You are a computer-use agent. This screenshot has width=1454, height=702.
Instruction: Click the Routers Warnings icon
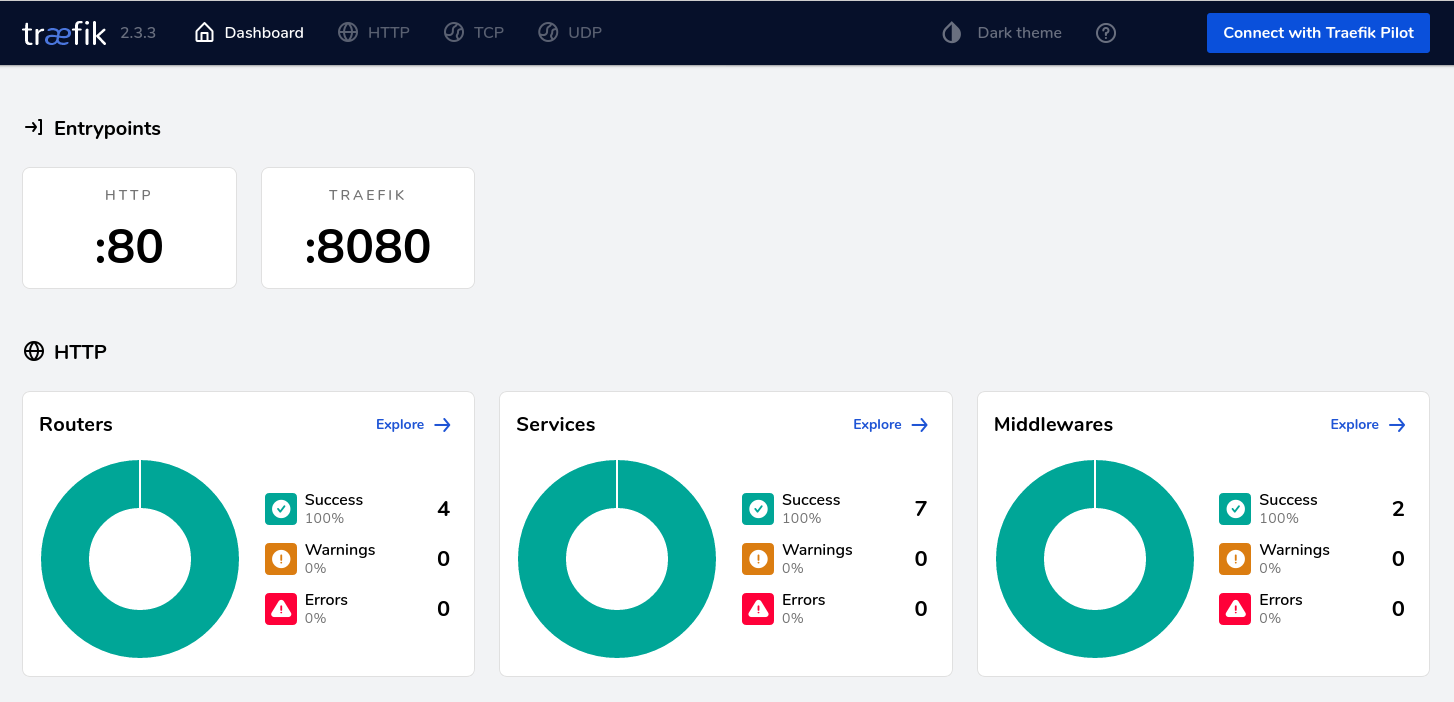click(x=281, y=559)
